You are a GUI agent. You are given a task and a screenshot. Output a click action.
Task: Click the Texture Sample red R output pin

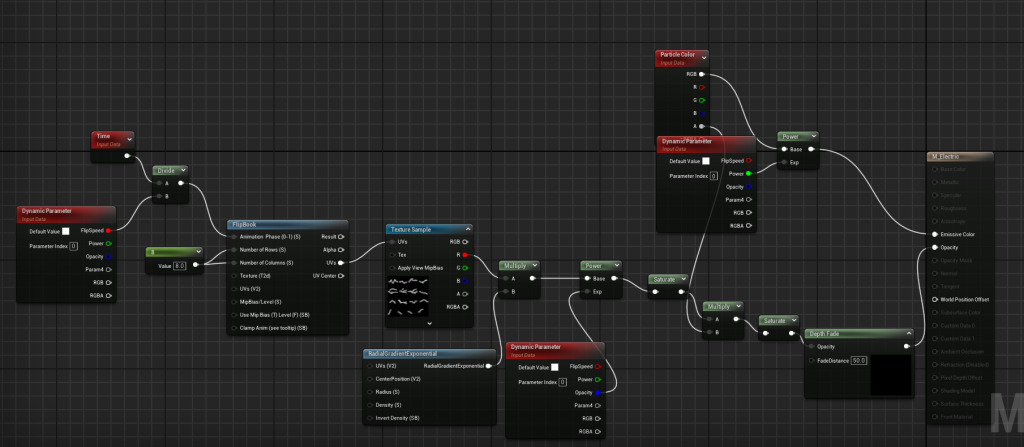(466, 256)
